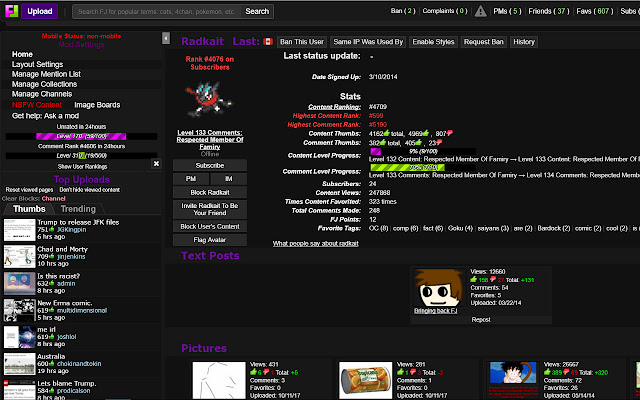Screen dimensions: 640x400
Task: Collapse the left sidebar using arrow
Action: (166, 42)
